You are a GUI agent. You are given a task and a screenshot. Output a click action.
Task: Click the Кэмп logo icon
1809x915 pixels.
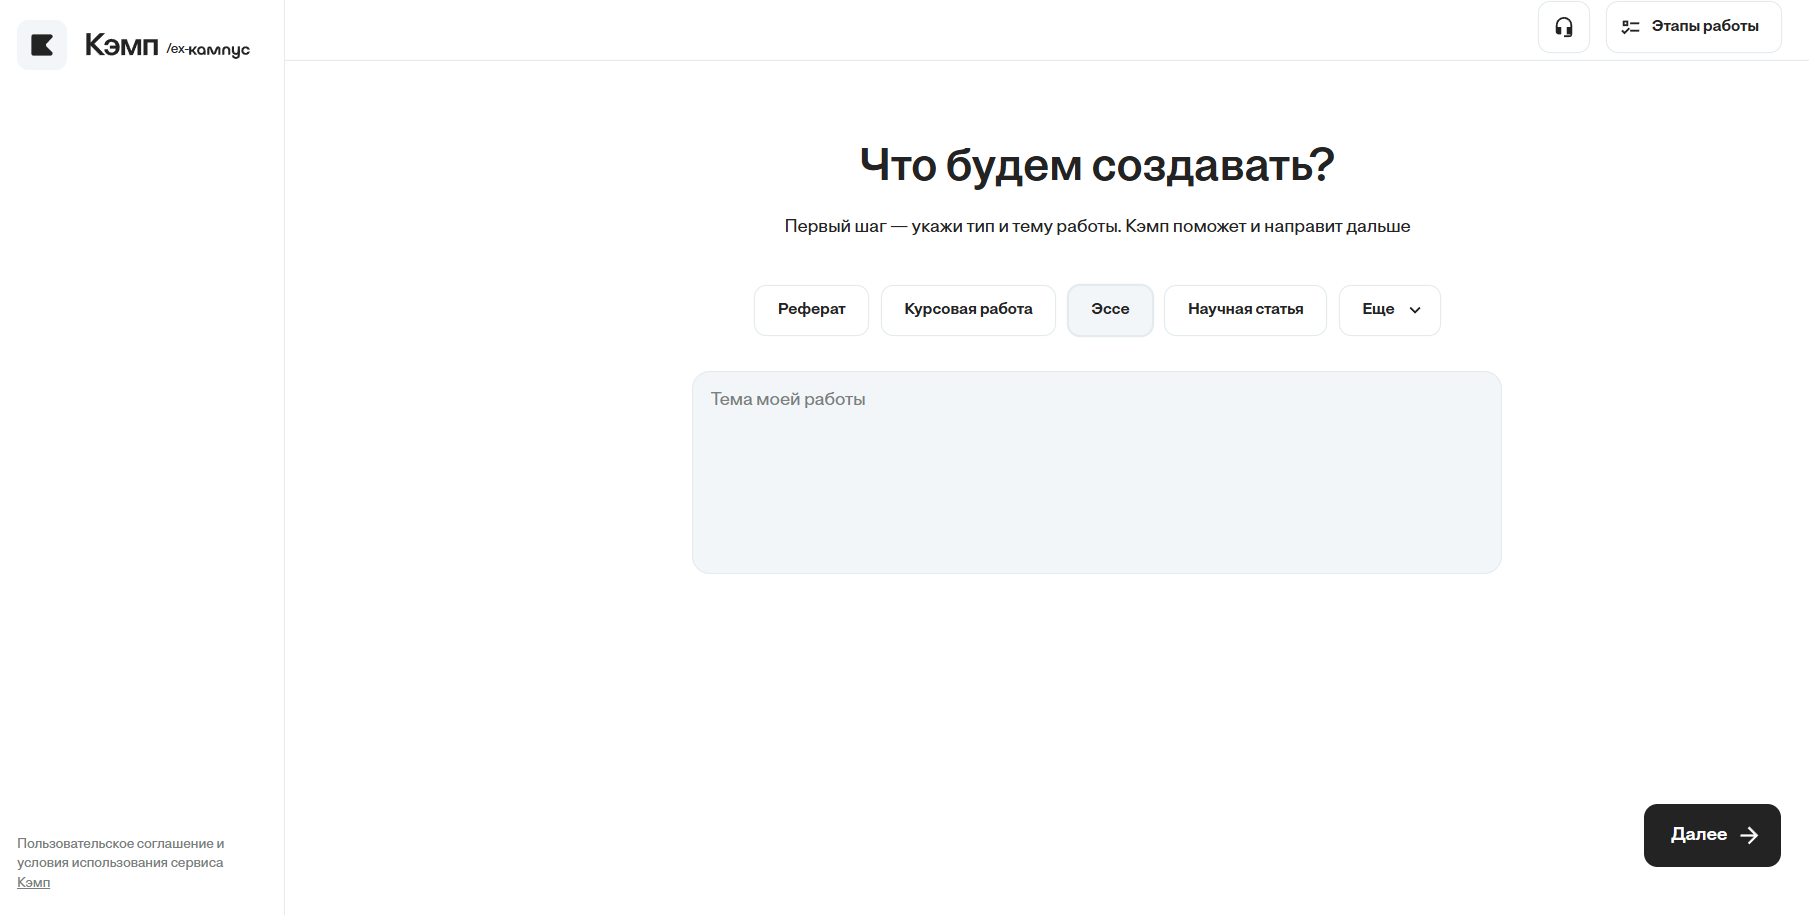point(42,45)
